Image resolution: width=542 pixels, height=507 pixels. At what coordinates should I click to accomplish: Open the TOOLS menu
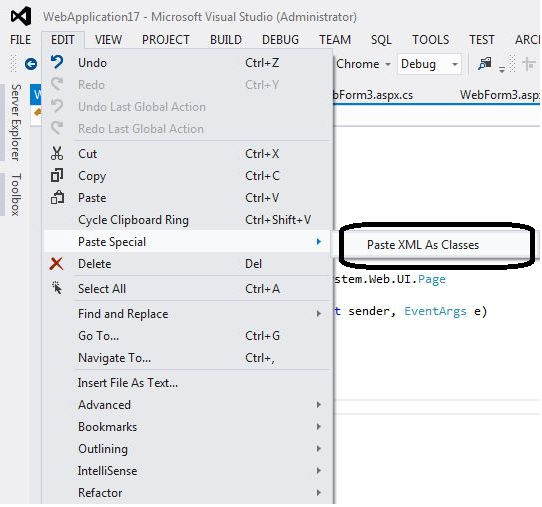point(430,40)
